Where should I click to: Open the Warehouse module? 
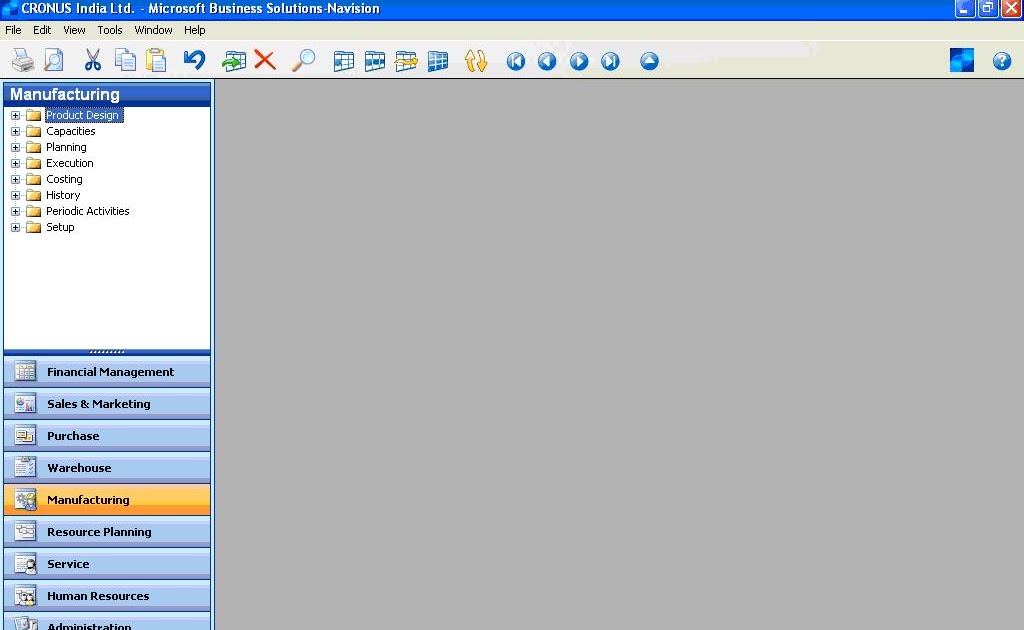point(107,467)
